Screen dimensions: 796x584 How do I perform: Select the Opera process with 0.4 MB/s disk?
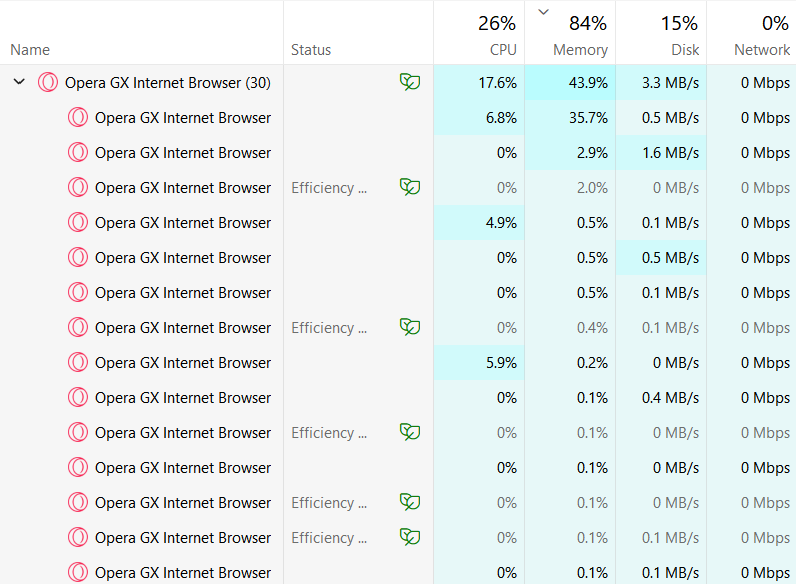tap(183, 398)
